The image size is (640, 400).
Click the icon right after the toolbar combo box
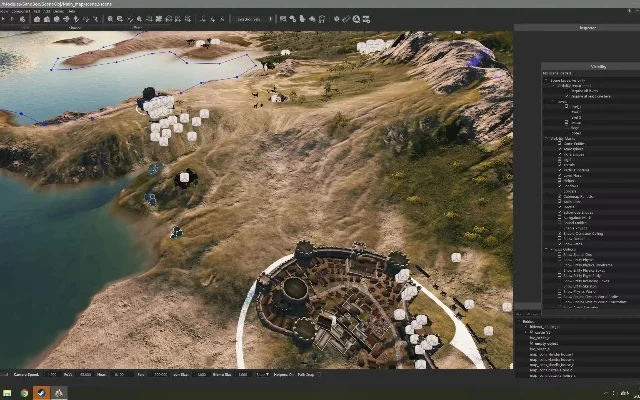tap(283, 19)
